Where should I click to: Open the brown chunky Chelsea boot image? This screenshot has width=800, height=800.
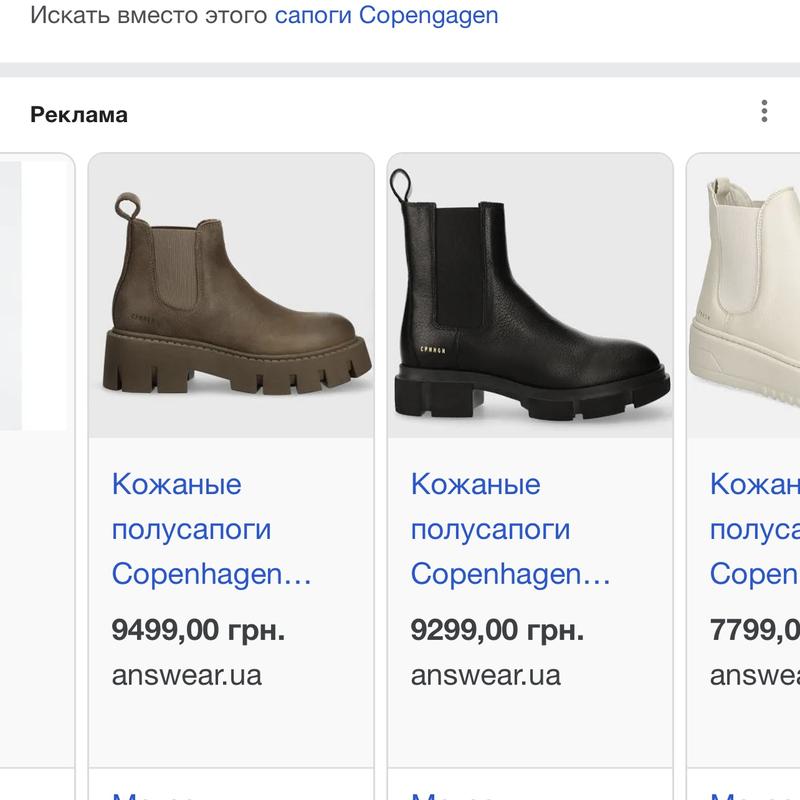[231, 295]
